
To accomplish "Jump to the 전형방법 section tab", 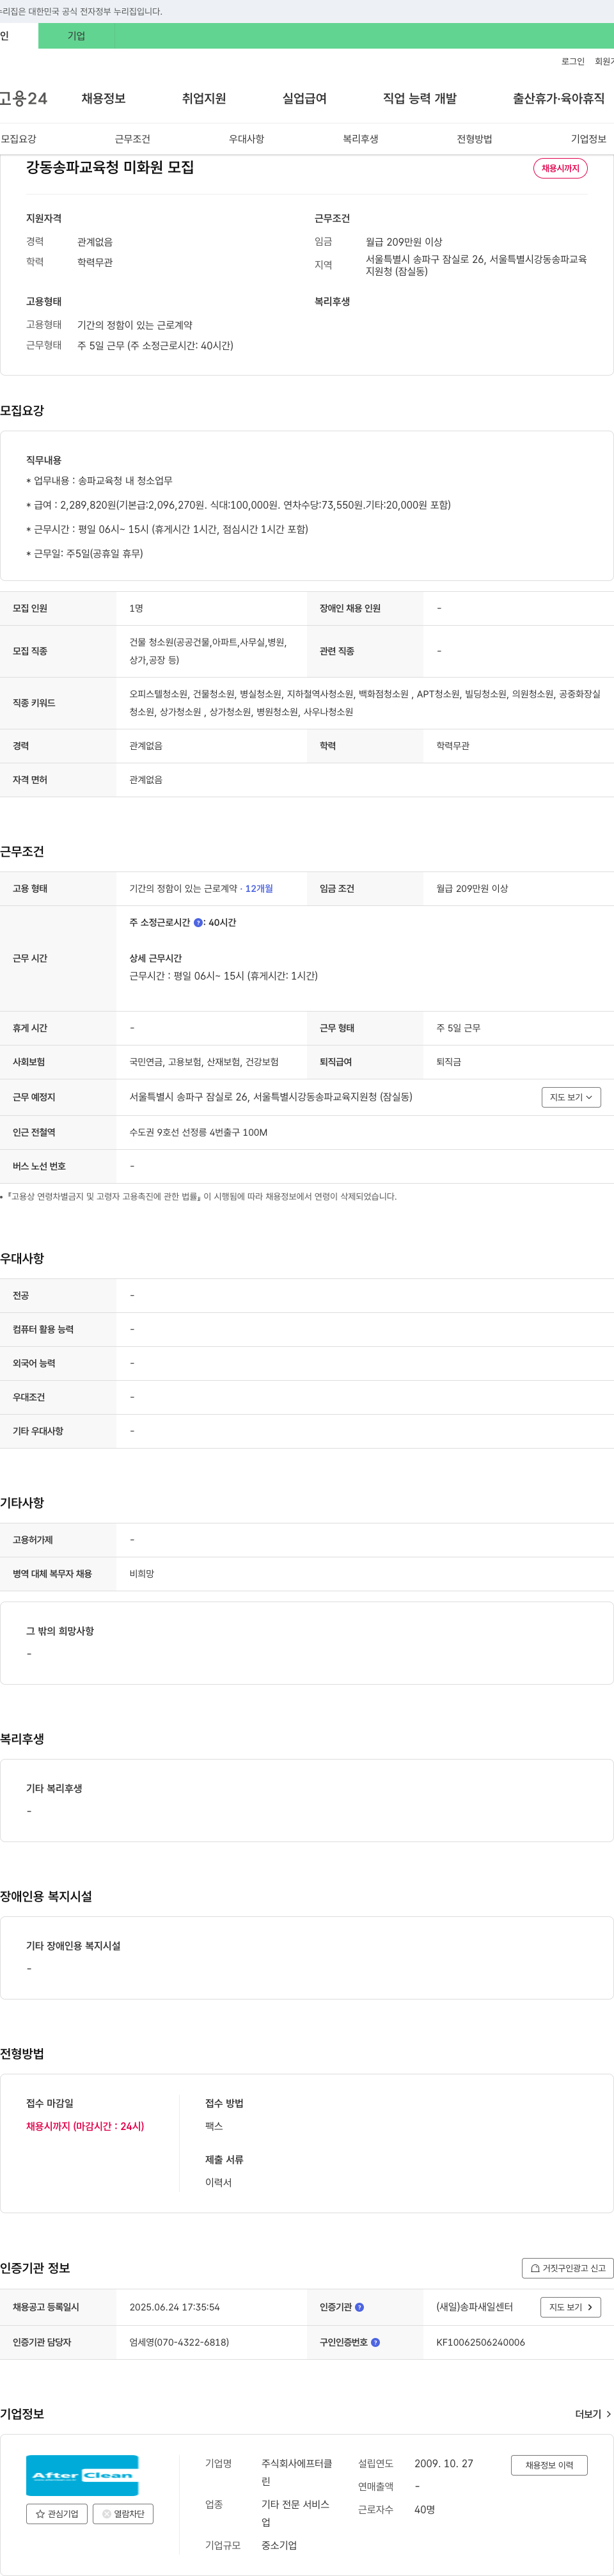I will click(474, 139).
